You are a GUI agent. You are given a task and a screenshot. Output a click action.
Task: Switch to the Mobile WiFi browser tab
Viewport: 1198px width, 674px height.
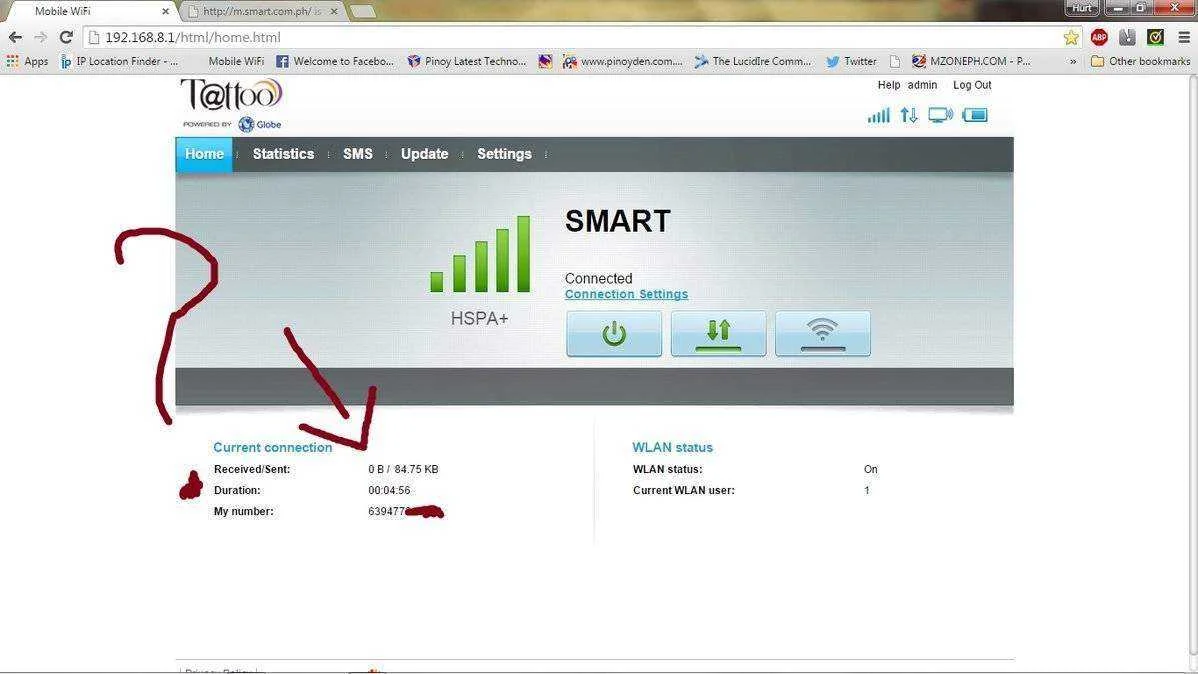90,11
